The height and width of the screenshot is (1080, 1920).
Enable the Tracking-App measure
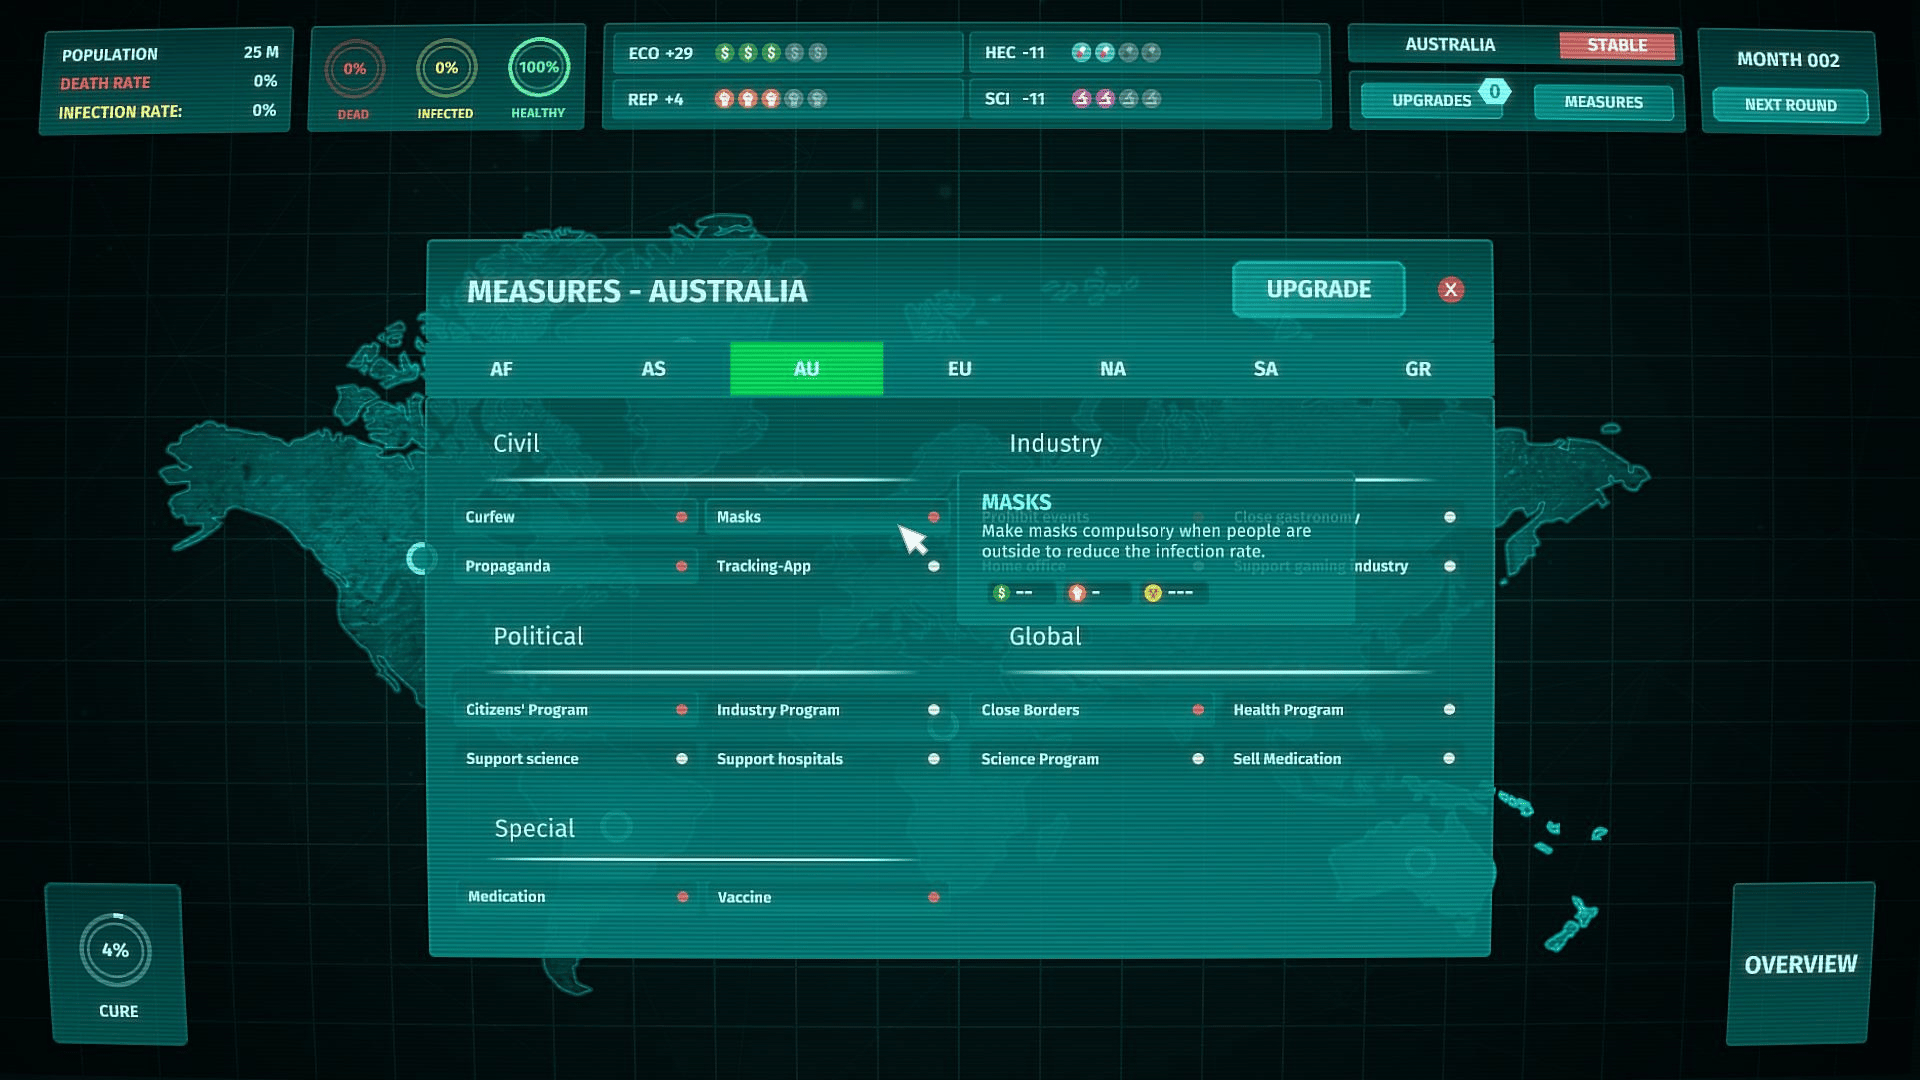(933, 566)
